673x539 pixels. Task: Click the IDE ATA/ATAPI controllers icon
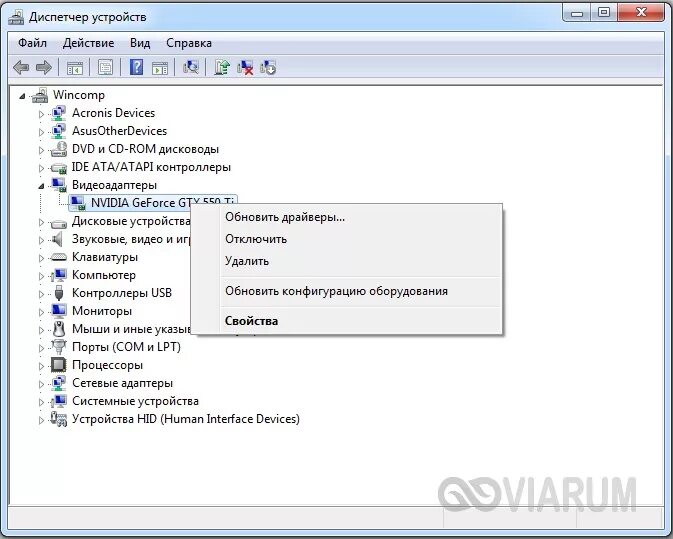click(59, 167)
